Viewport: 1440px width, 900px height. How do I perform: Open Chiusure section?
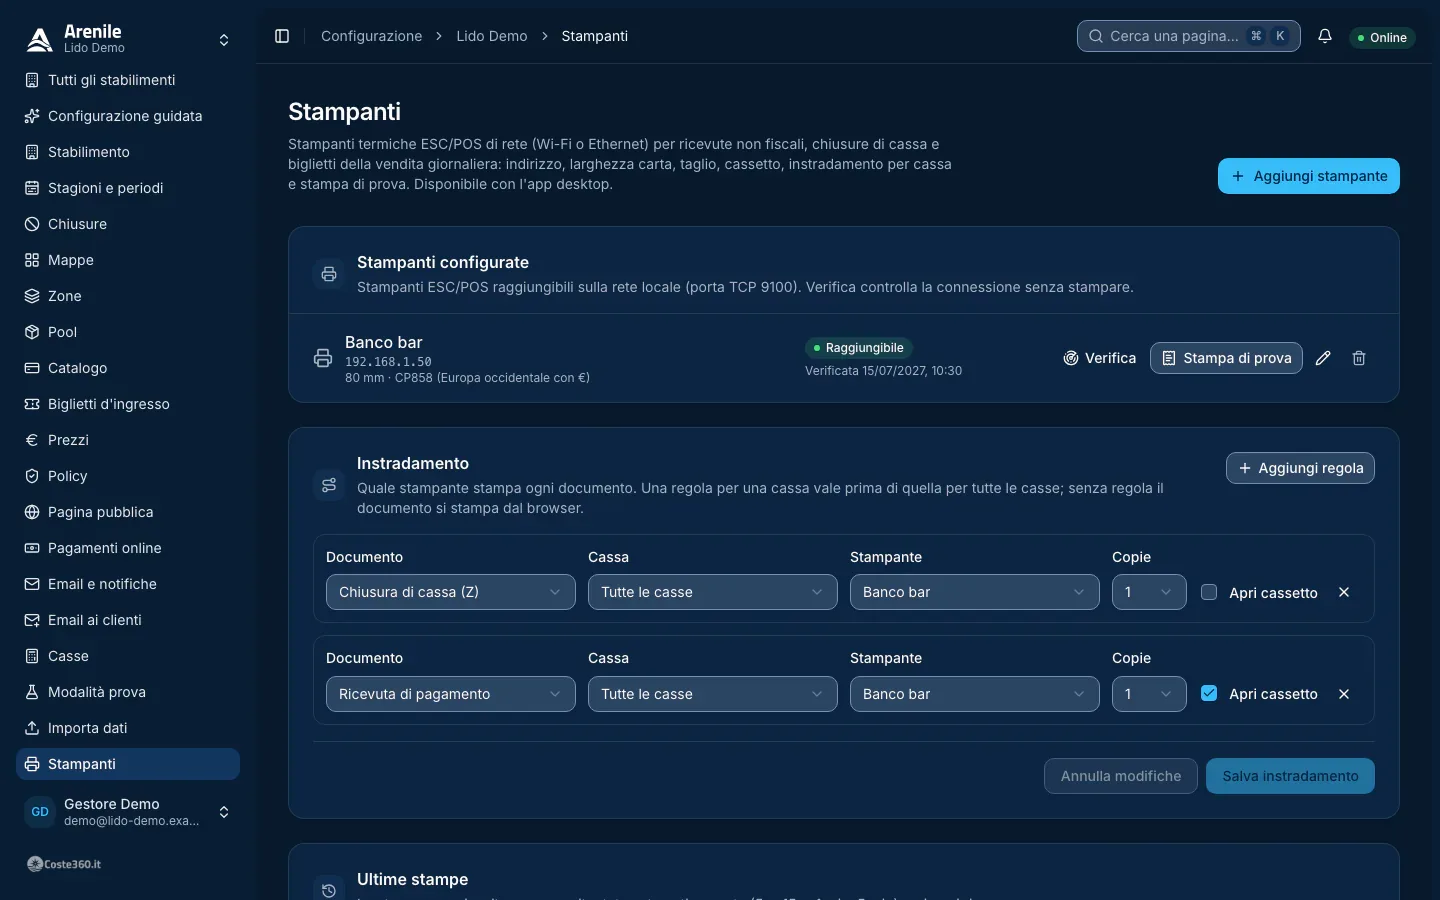[x=128, y=224]
